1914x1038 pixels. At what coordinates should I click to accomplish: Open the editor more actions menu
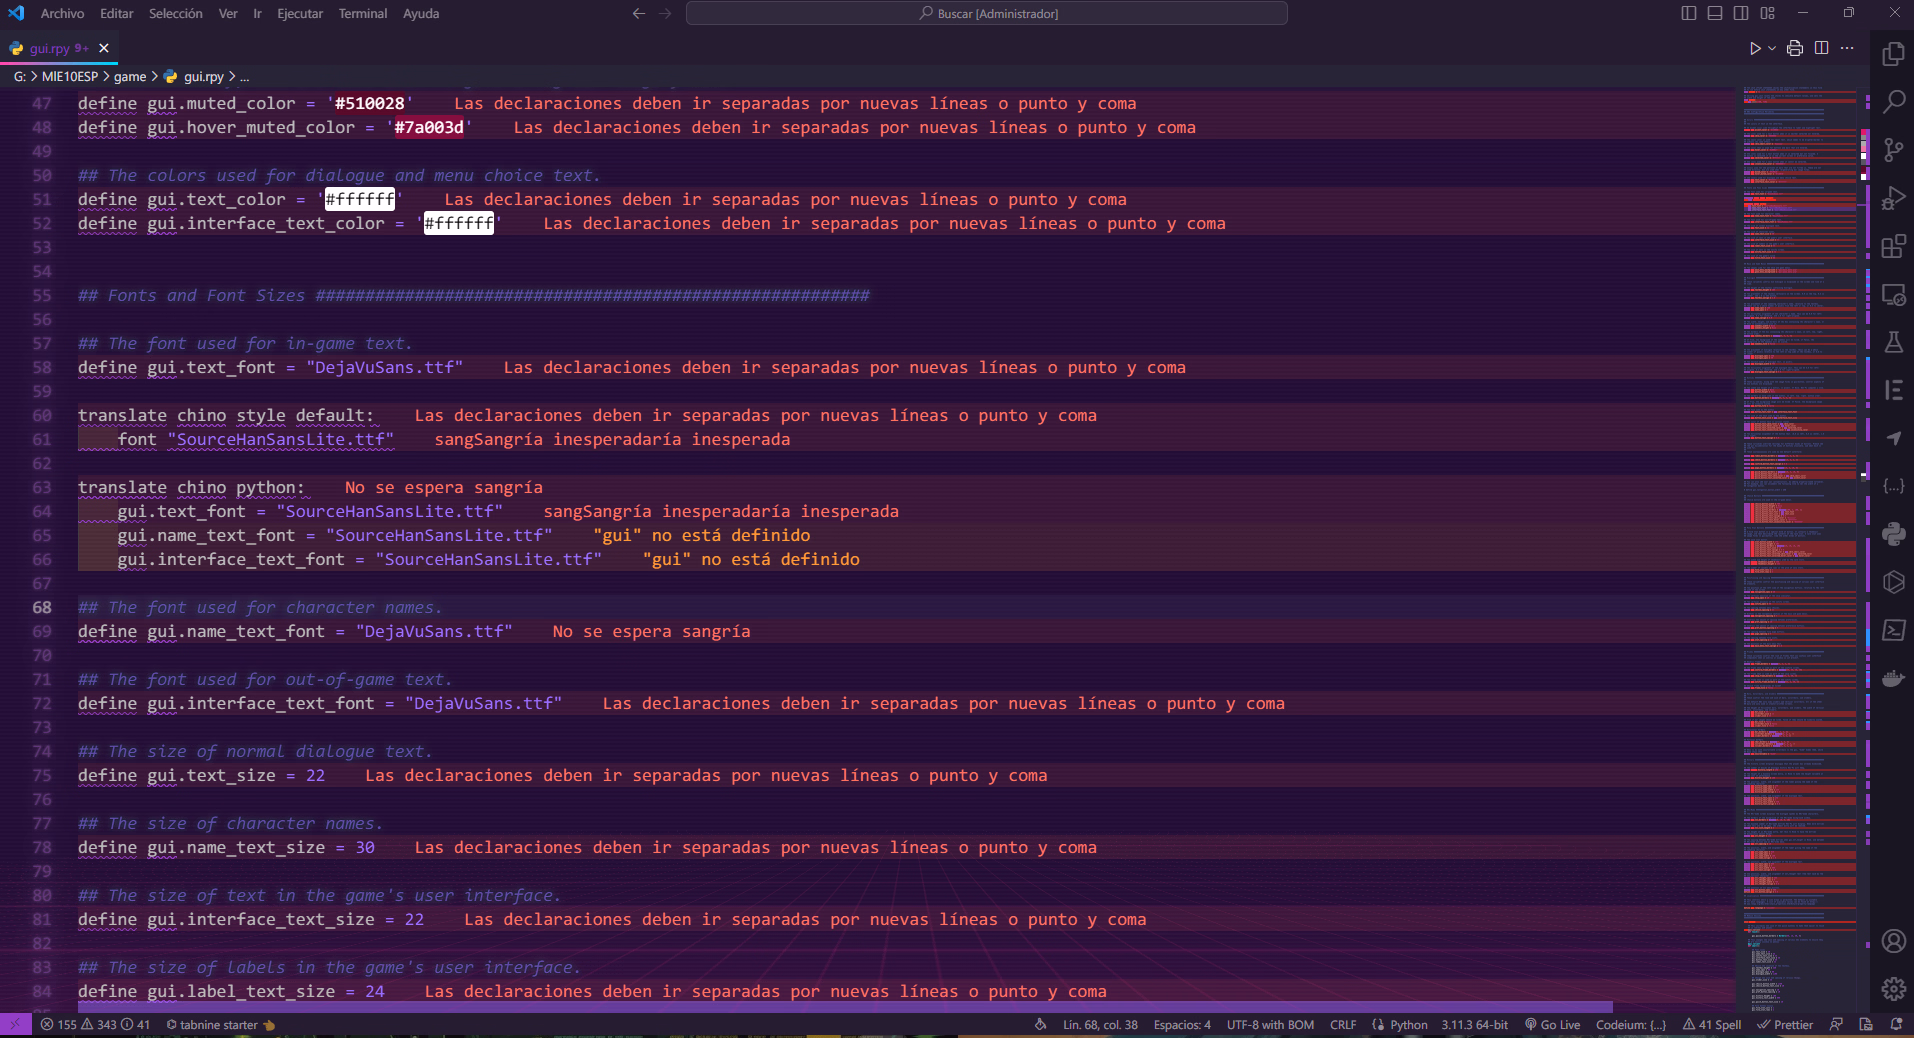1849,47
